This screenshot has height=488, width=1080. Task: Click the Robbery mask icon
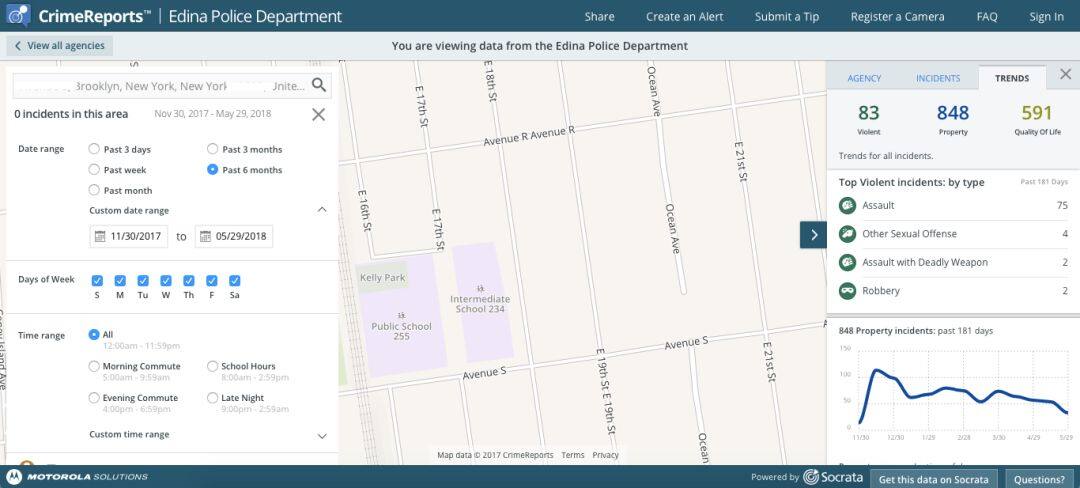(847, 290)
